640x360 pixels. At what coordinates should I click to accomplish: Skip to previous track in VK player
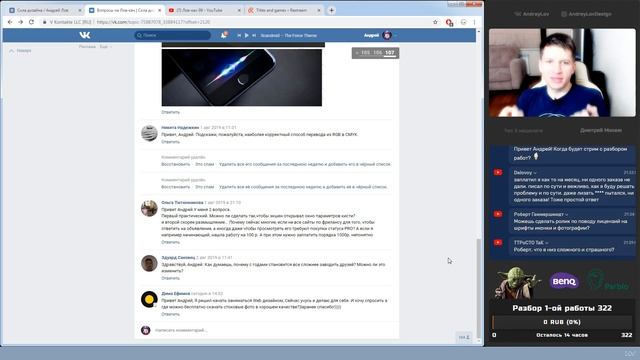point(239,36)
